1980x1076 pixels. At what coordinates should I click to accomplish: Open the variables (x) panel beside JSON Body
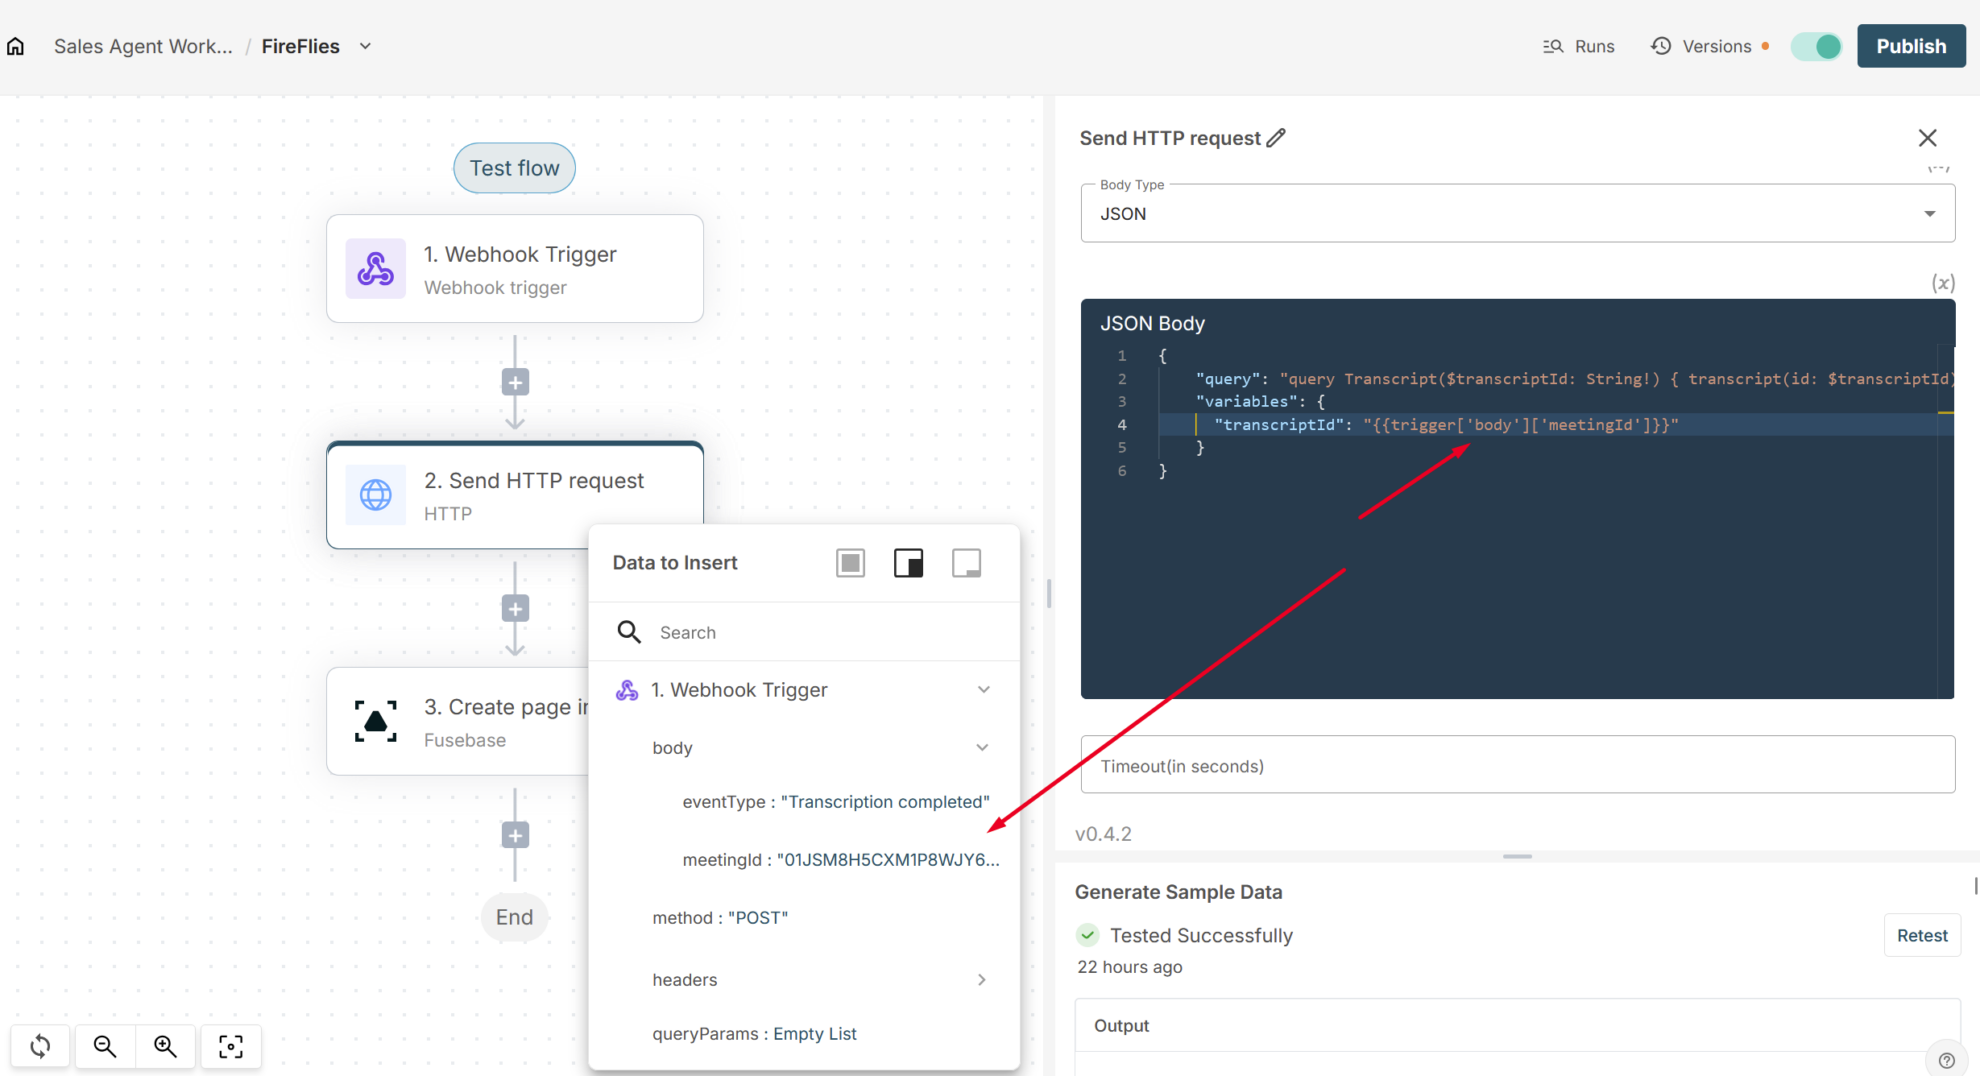coord(1943,283)
